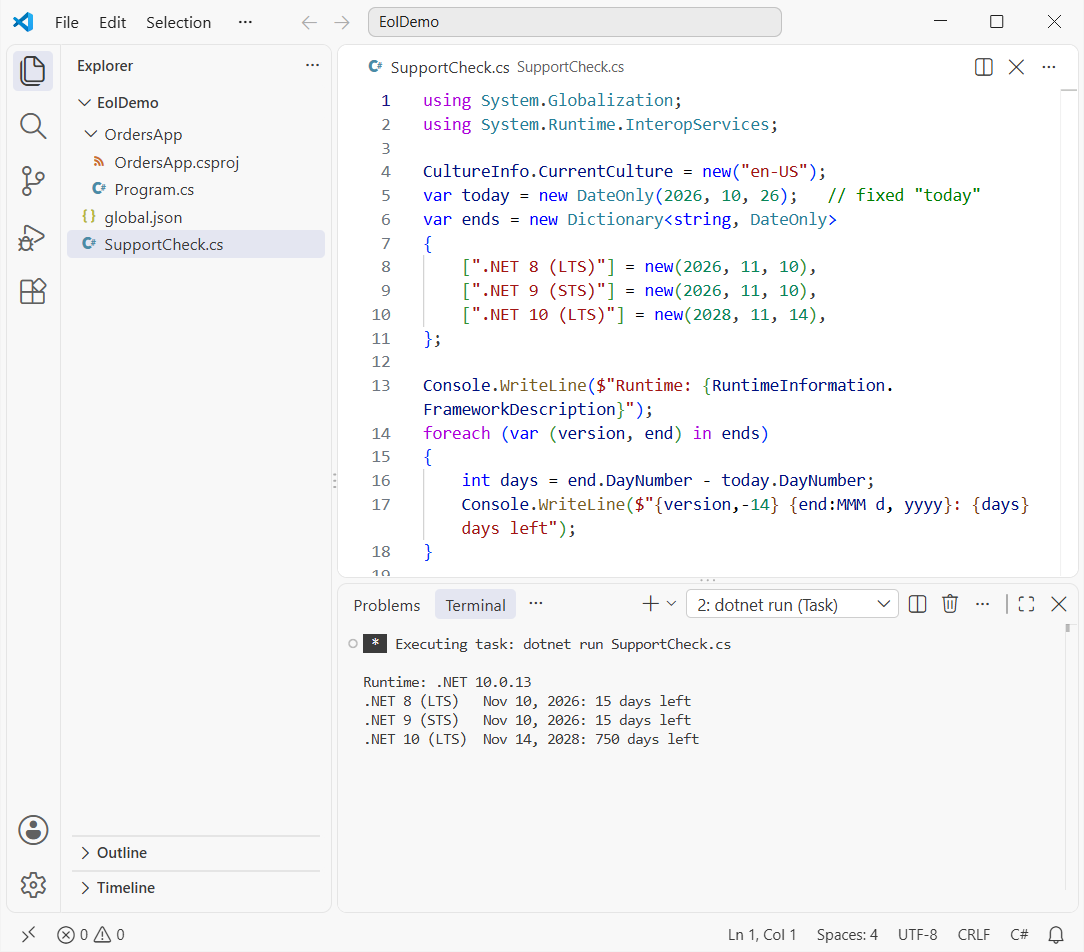Screen dimensions: 1084x952
Task: Open additional menu items ellipsis in title bar
Action: coord(245,22)
